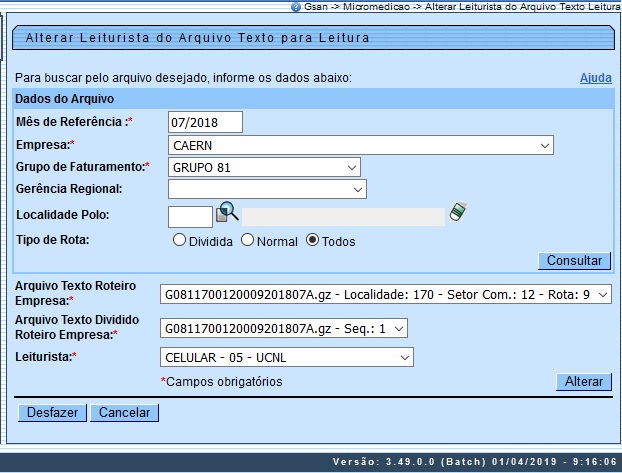Open the Ajuda help link

[595, 78]
